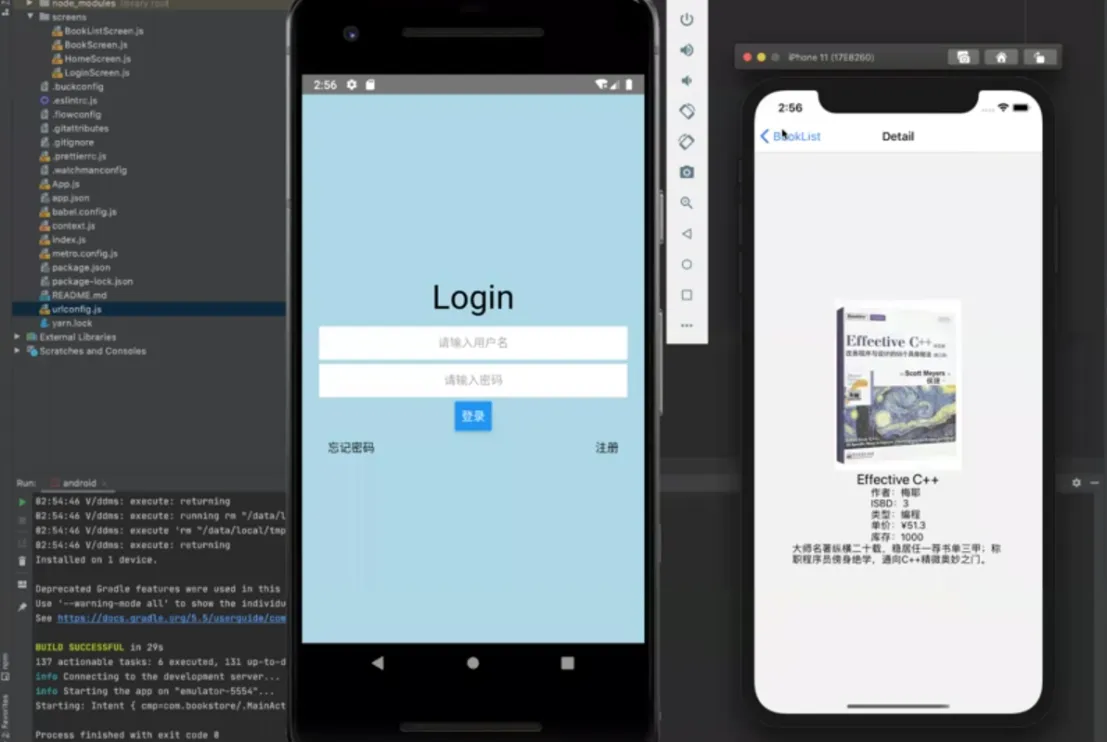1108x743 pixels.
Task: Open the Run panel settings gear
Action: point(1076,483)
